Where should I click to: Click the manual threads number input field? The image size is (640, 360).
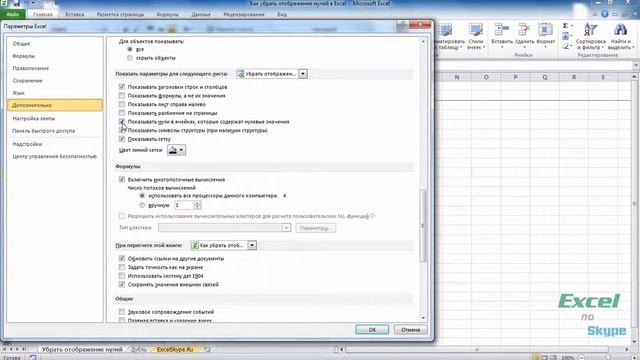click(184, 205)
